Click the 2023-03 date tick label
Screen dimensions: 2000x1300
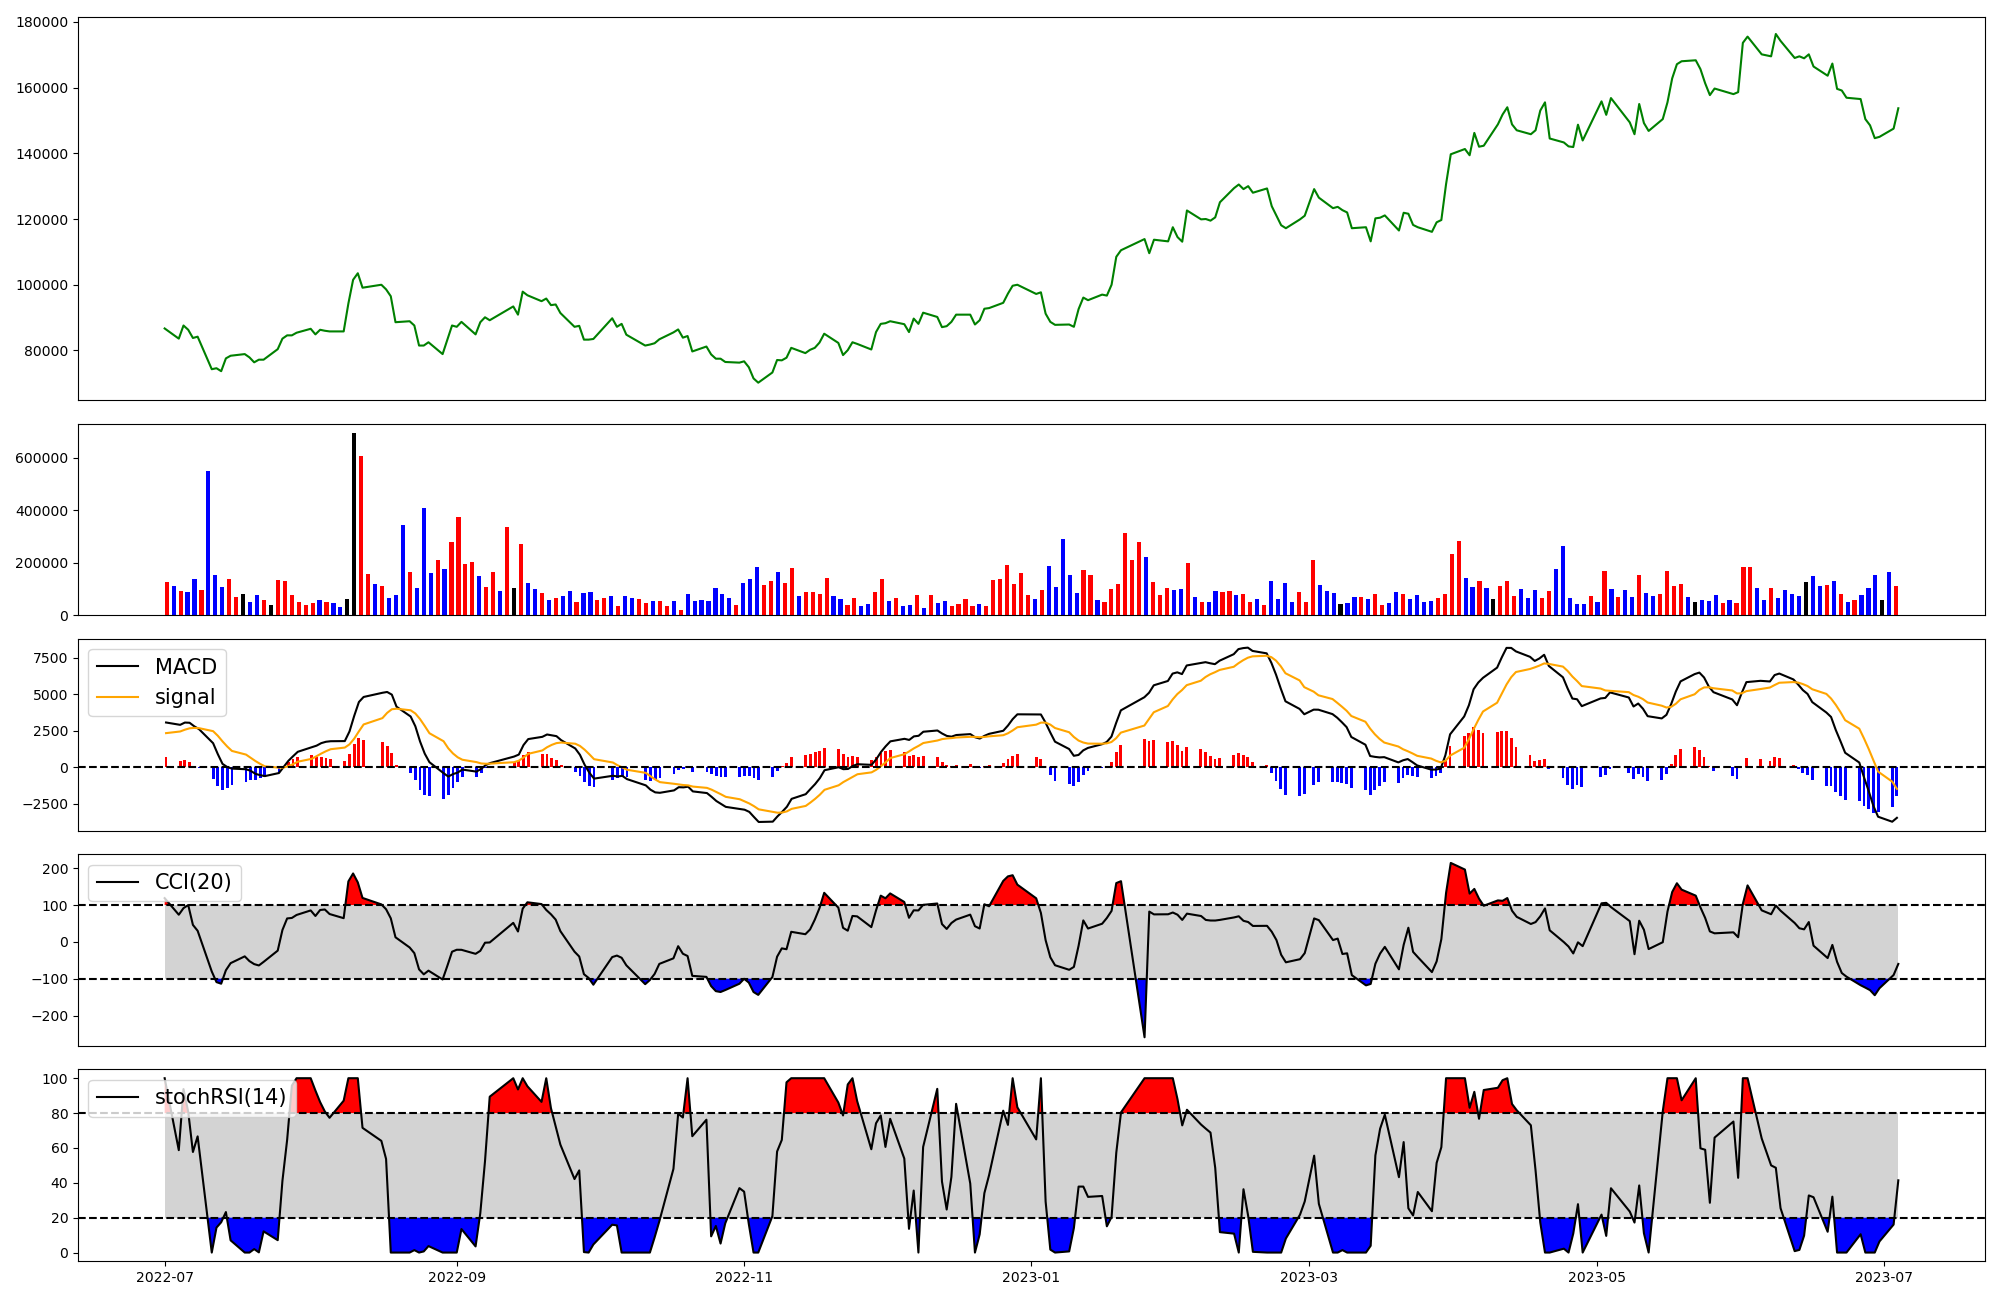click(x=1309, y=1277)
